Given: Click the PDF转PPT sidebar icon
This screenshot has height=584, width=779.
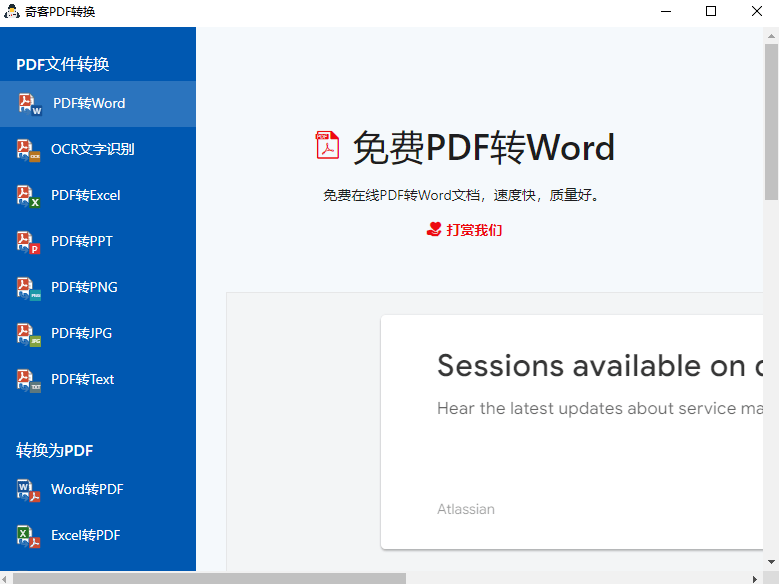Looking at the screenshot, I should 28,242.
